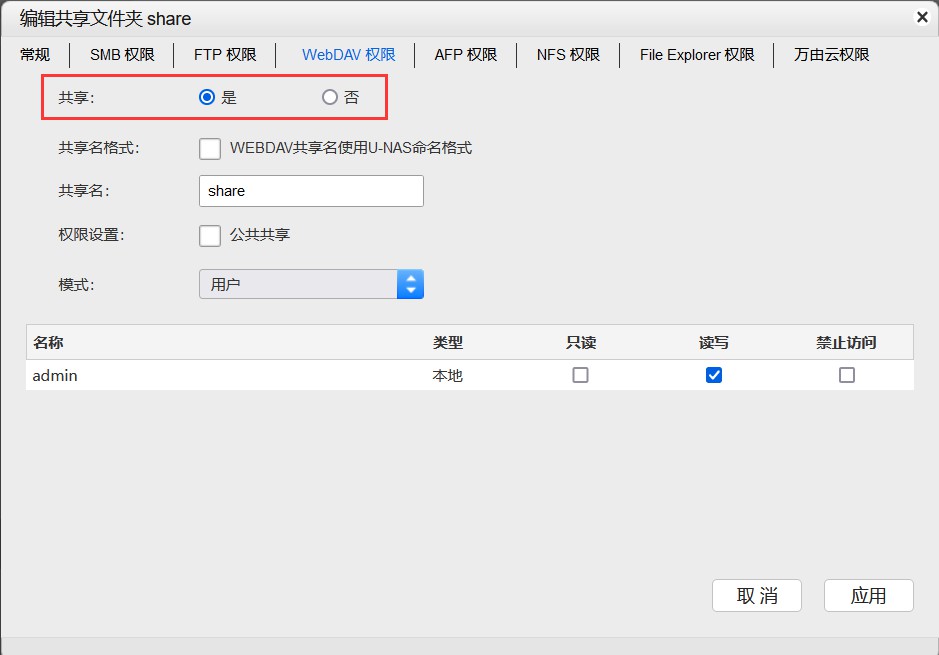The height and width of the screenshot is (655, 939).
Task: Uncheck 读写 permission for admin
Action: pos(714,376)
